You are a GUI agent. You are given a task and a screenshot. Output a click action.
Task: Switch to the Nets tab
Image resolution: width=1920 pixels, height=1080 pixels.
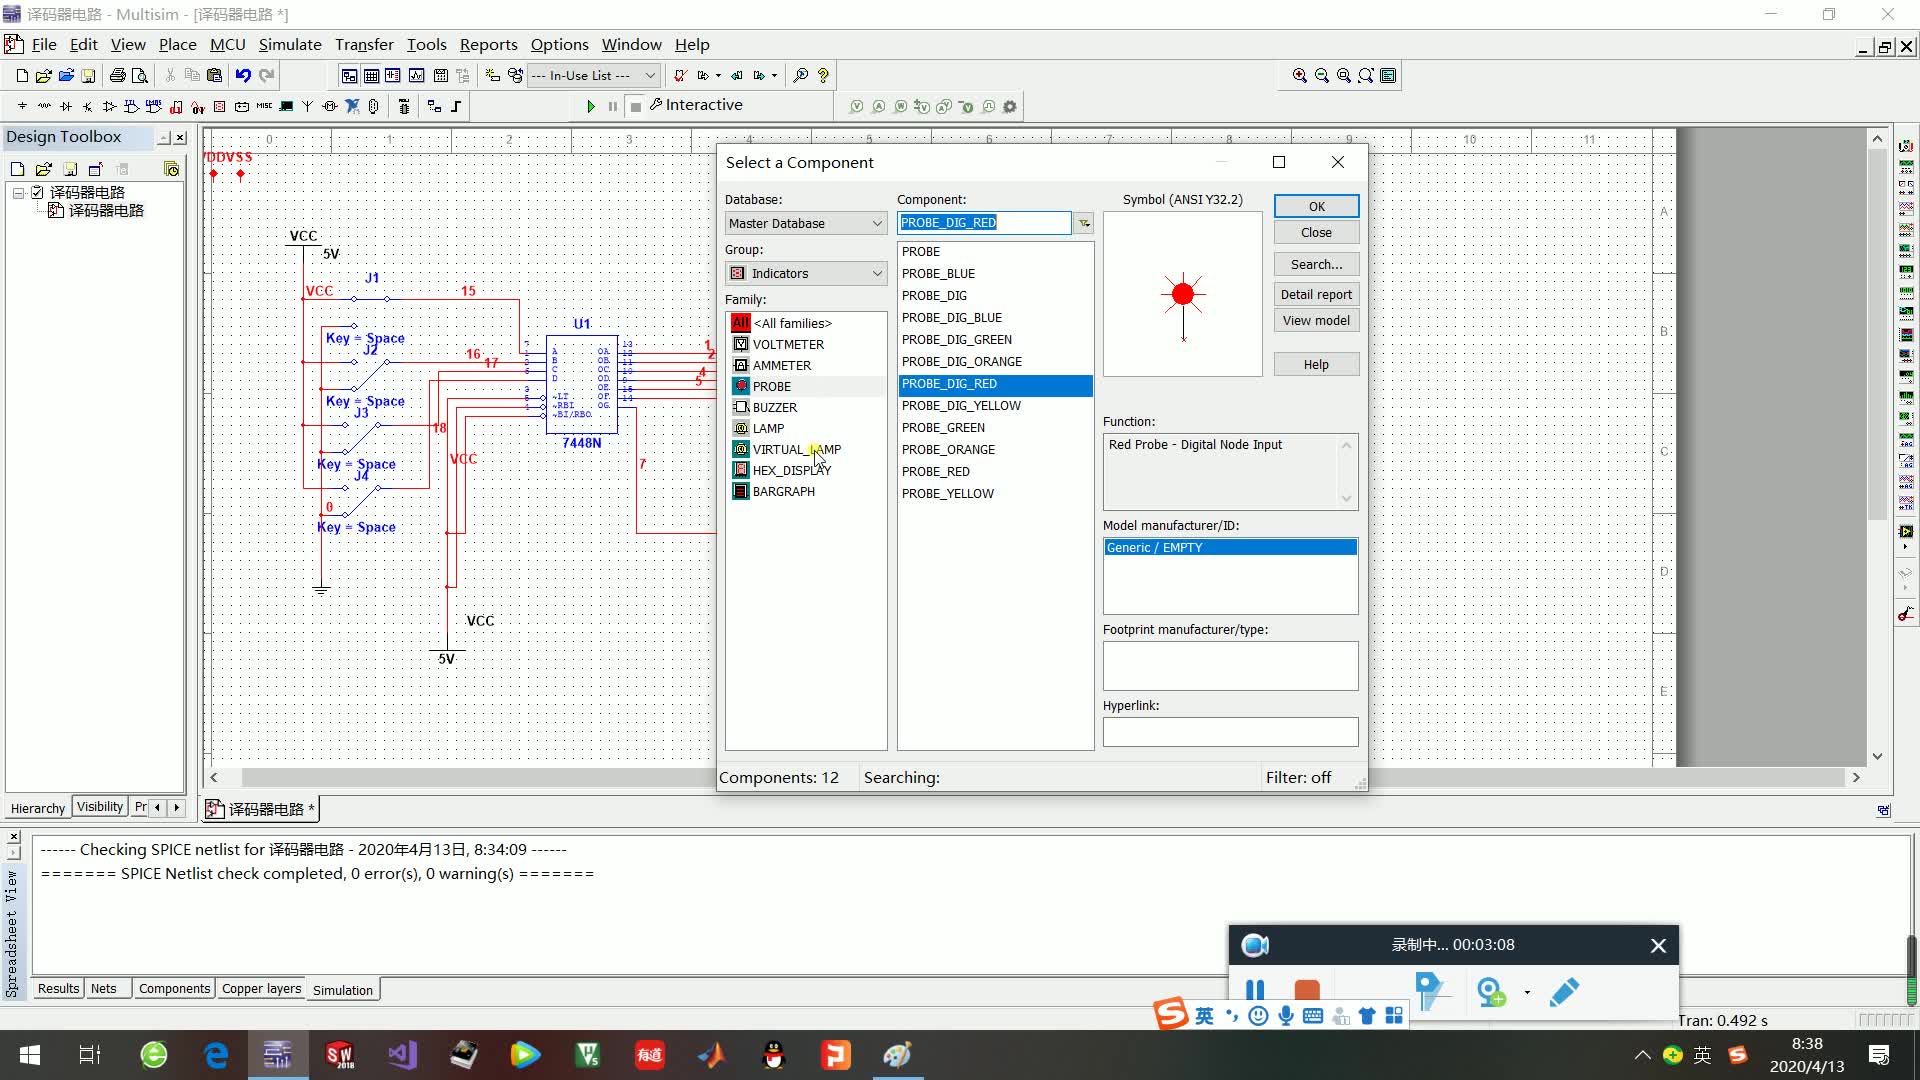(x=103, y=989)
